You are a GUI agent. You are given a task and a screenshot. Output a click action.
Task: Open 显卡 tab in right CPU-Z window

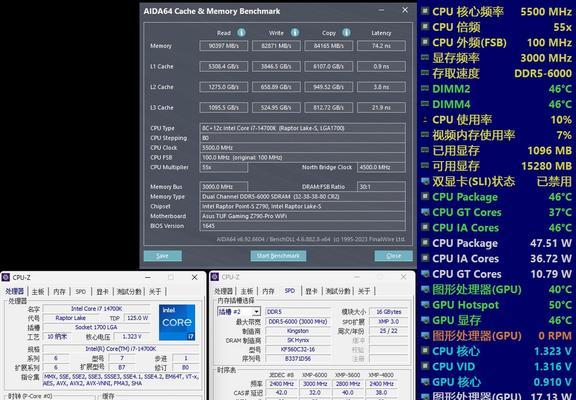pyautogui.click(x=312, y=291)
